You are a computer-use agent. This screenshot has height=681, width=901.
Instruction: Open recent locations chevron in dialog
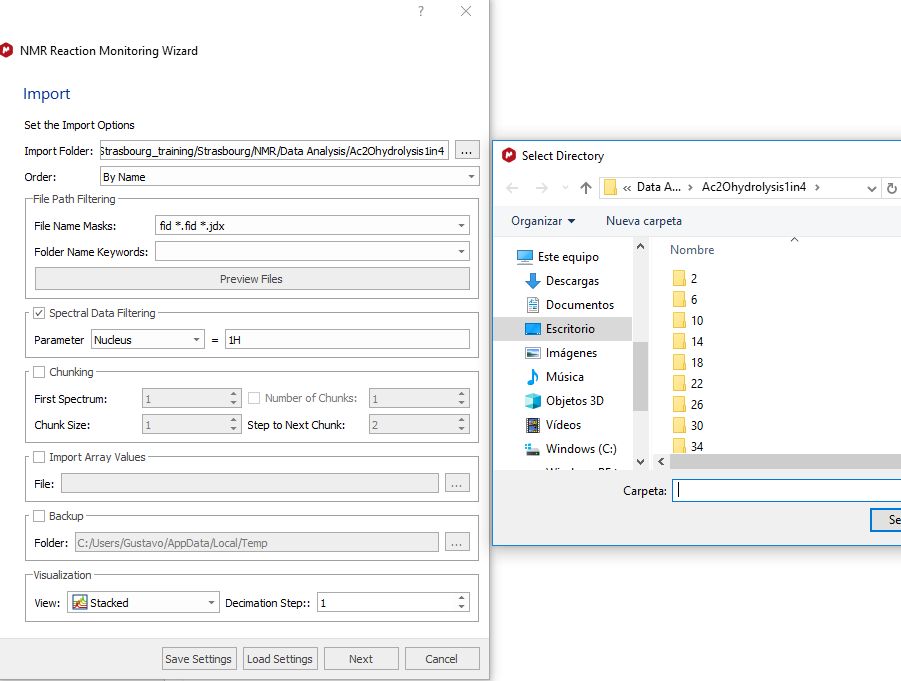[x=565, y=188]
